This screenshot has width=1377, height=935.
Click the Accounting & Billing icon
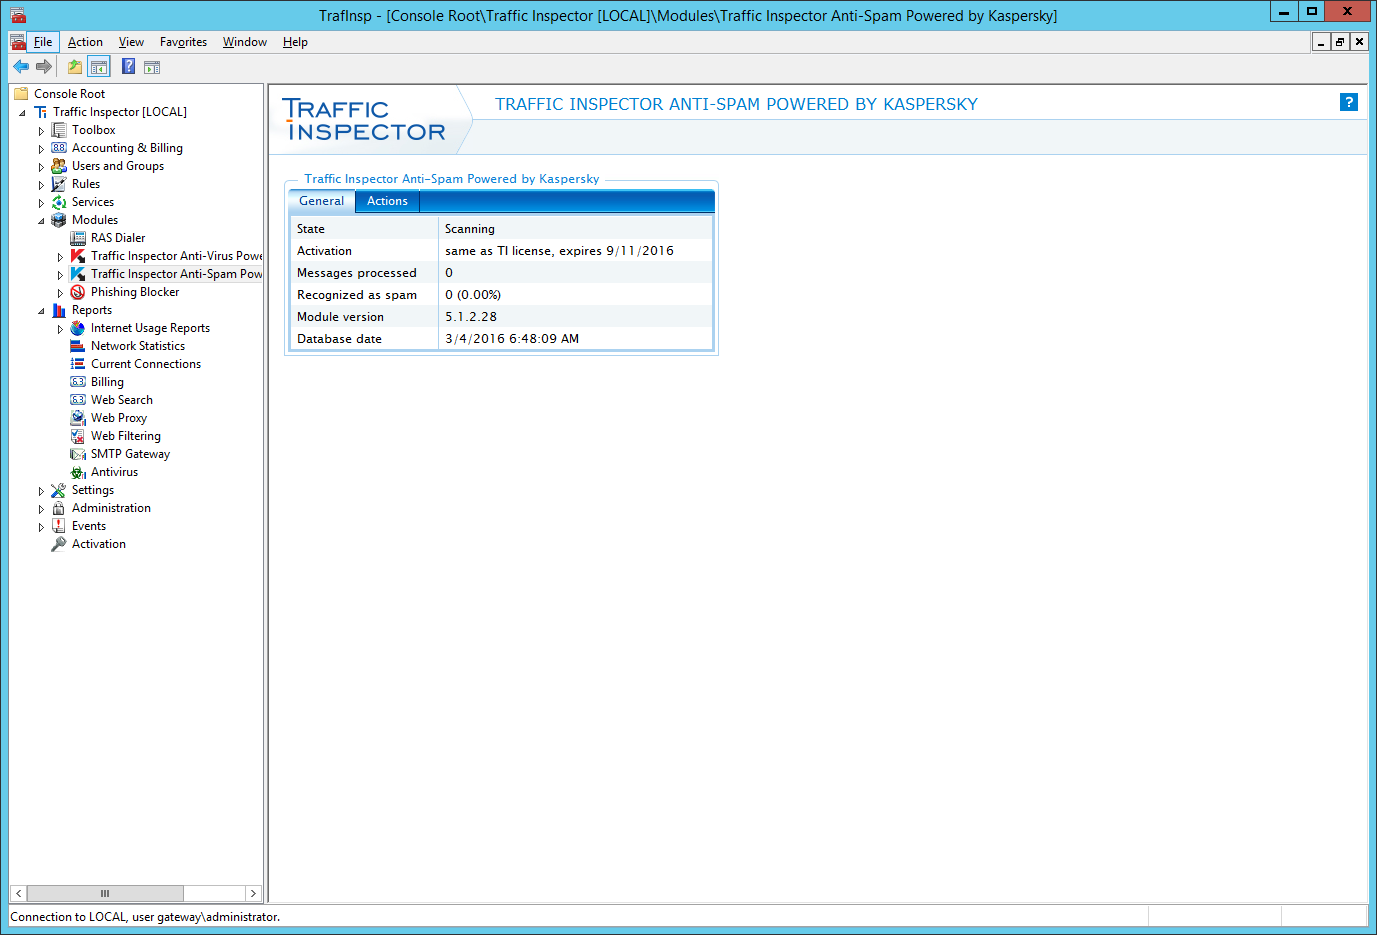[59, 148]
